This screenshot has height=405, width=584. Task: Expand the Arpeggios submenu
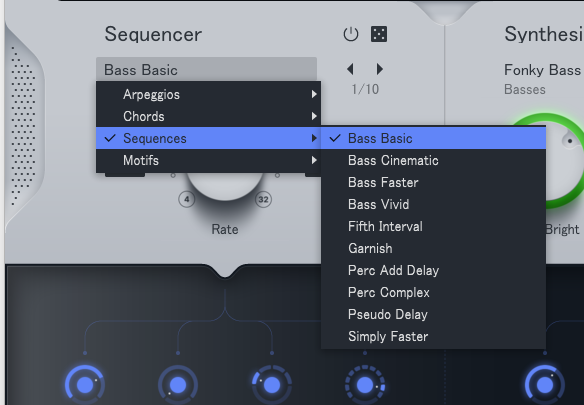pyautogui.click(x=208, y=94)
